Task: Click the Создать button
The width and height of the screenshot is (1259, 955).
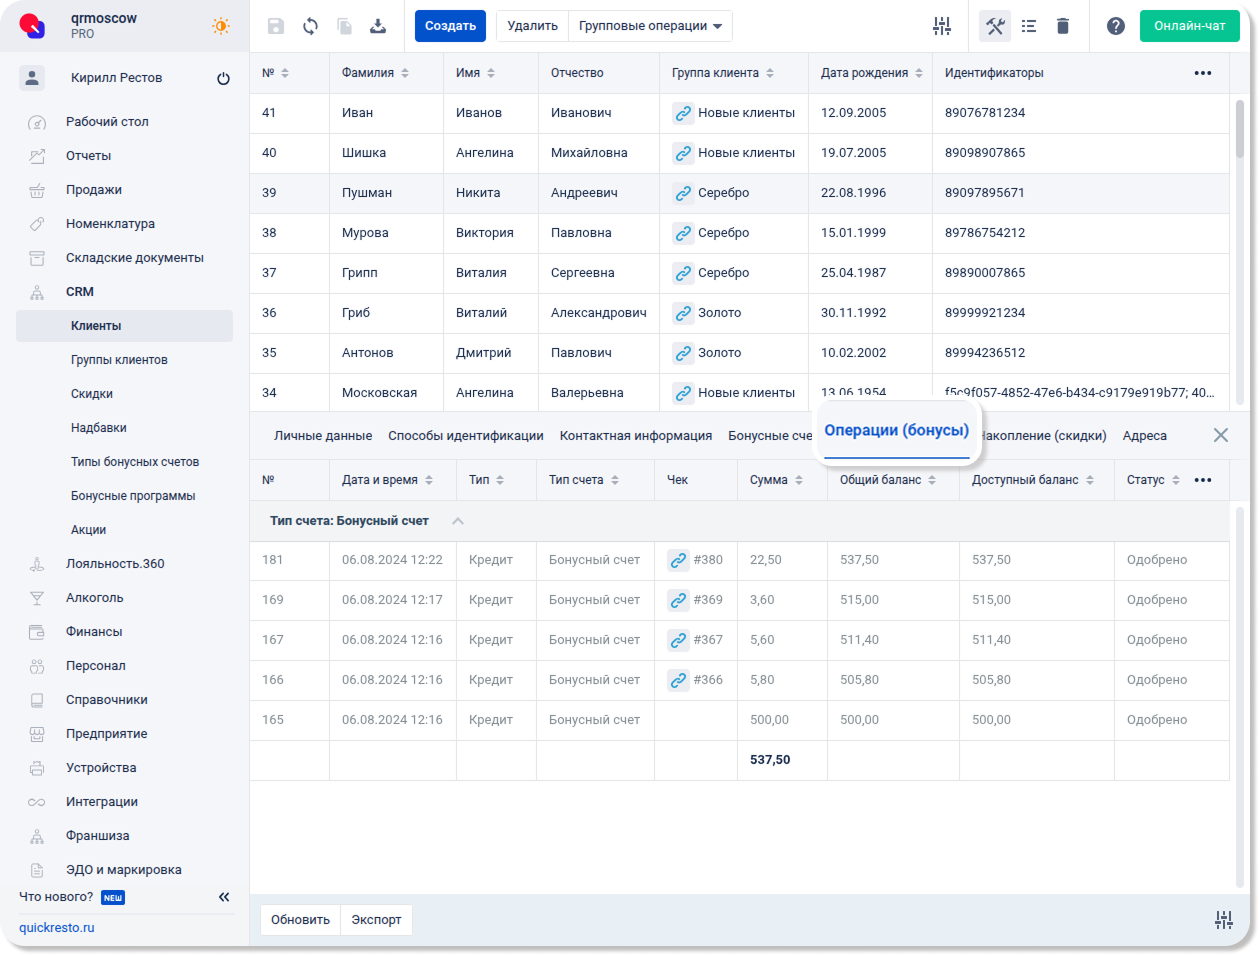Action: click(450, 26)
